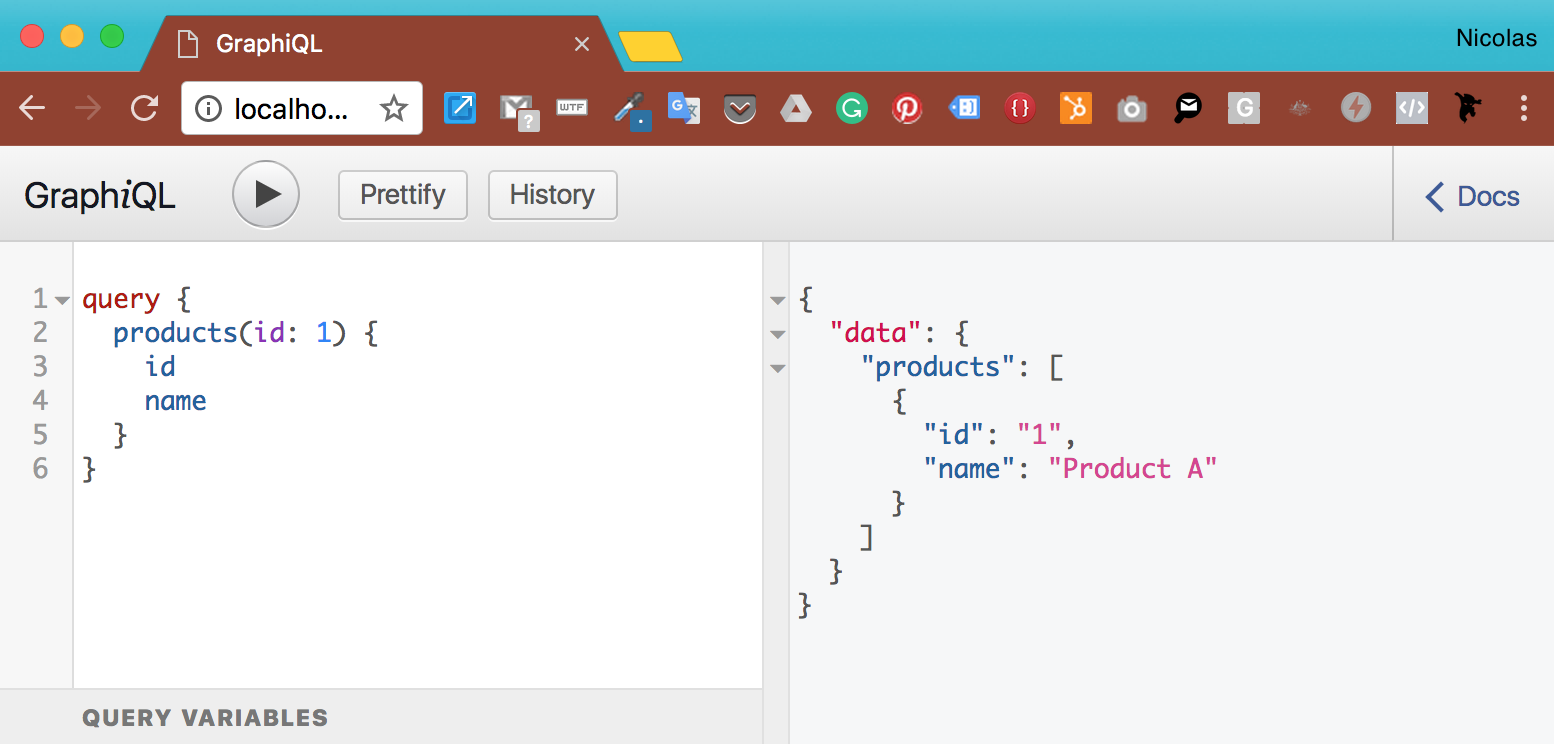Click the Pinterest extension icon
The image size is (1554, 744).
[907, 108]
